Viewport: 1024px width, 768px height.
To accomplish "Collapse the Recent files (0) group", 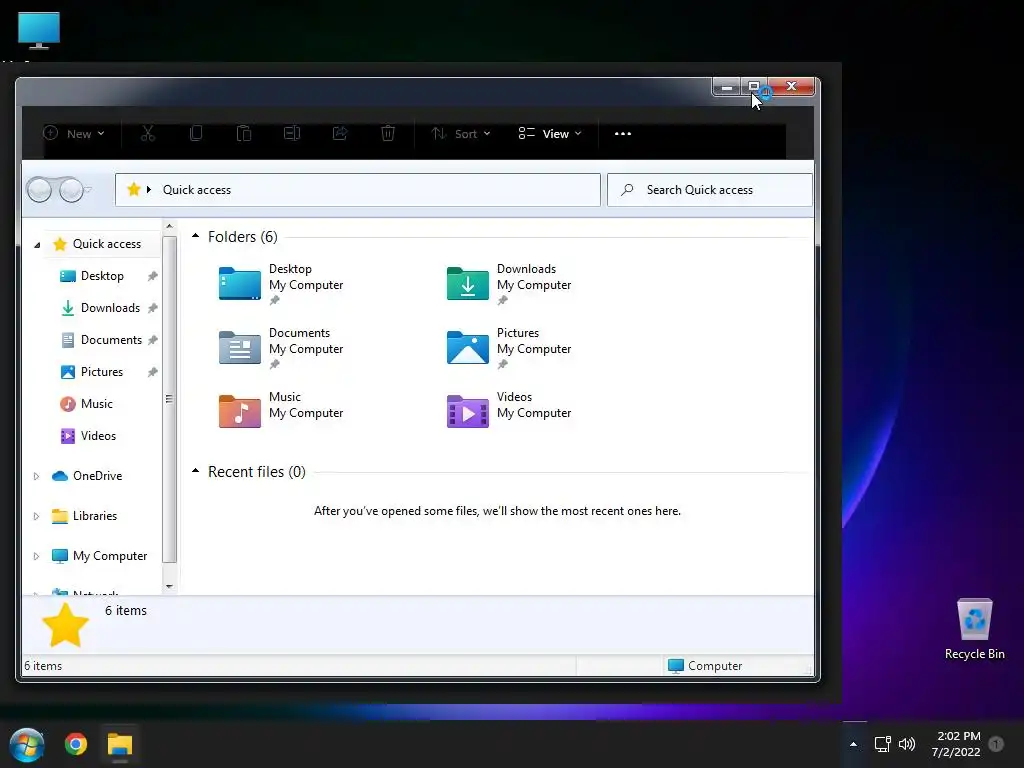I will point(195,471).
